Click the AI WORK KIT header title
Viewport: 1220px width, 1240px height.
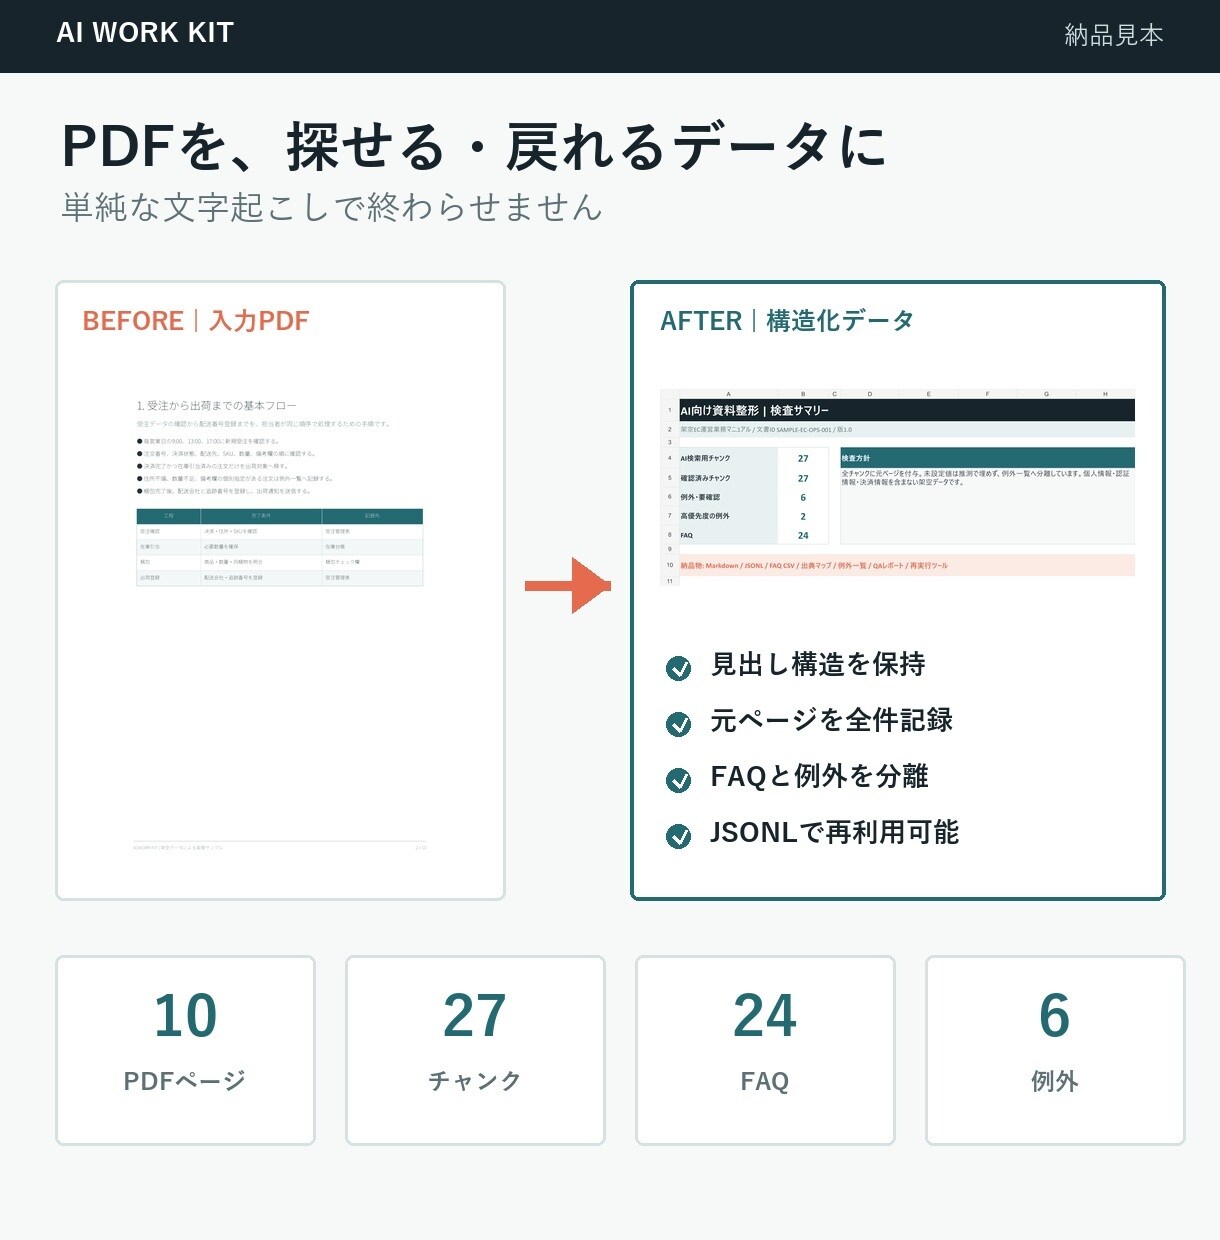pyautogui.click(x=145, y=33)
